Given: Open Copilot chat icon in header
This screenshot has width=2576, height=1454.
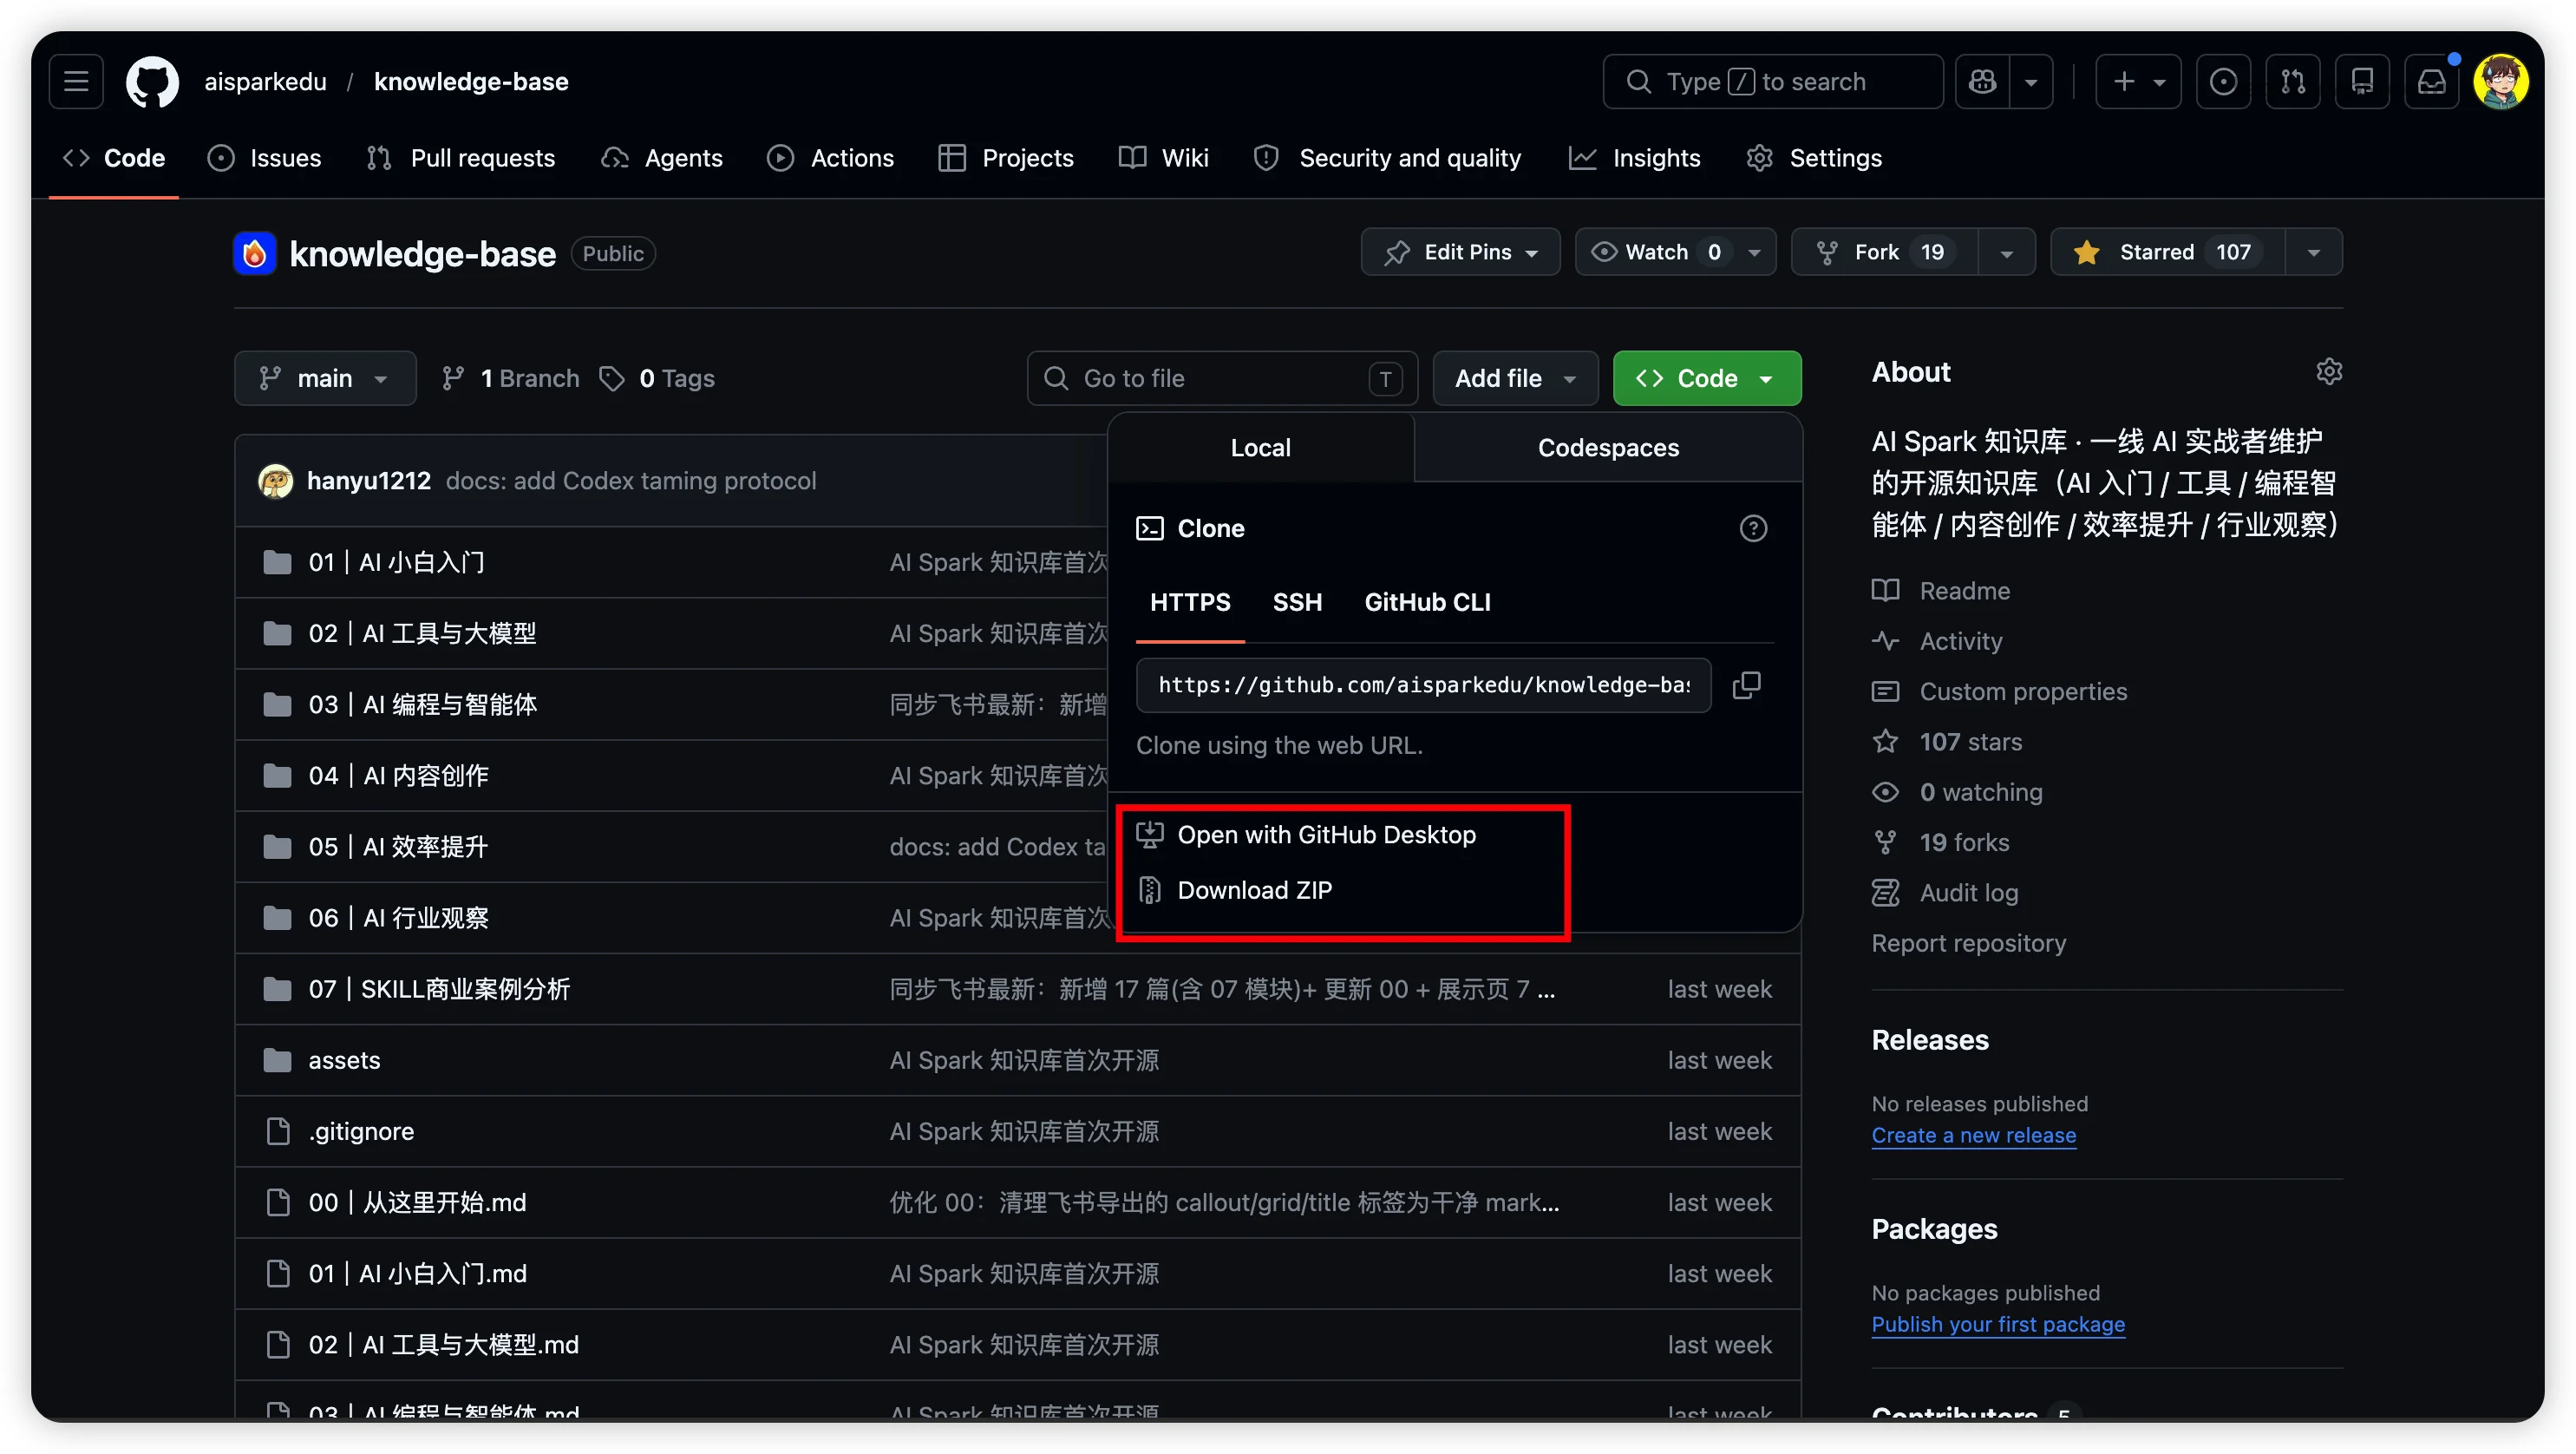Looking at the screenshot, I should 1982,81.
